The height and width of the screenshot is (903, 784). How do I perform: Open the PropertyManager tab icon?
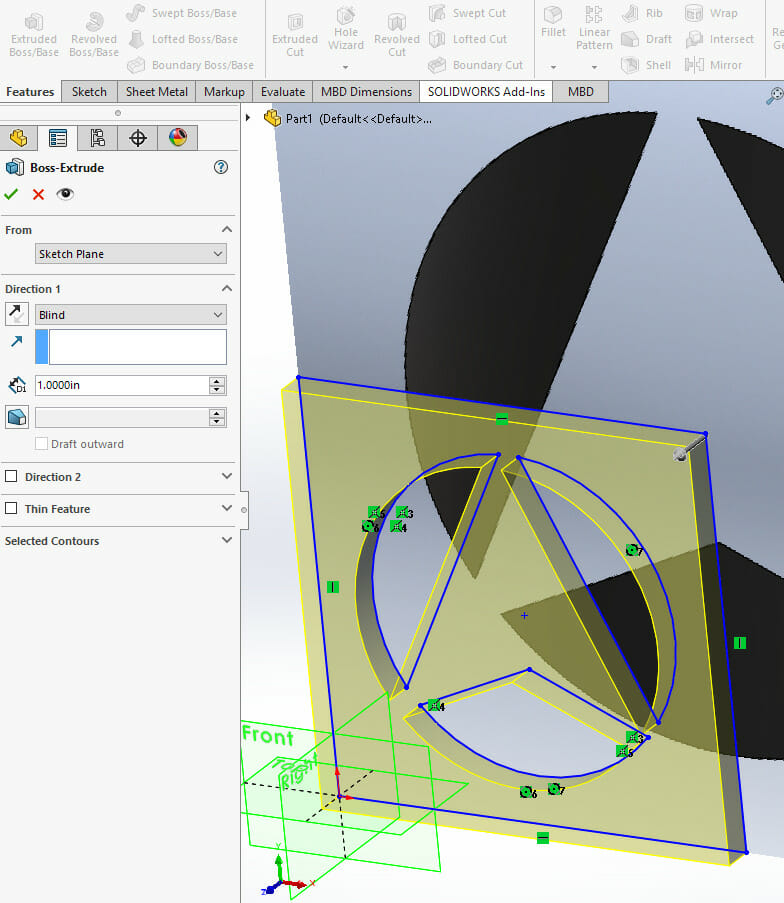pos(58,138)
